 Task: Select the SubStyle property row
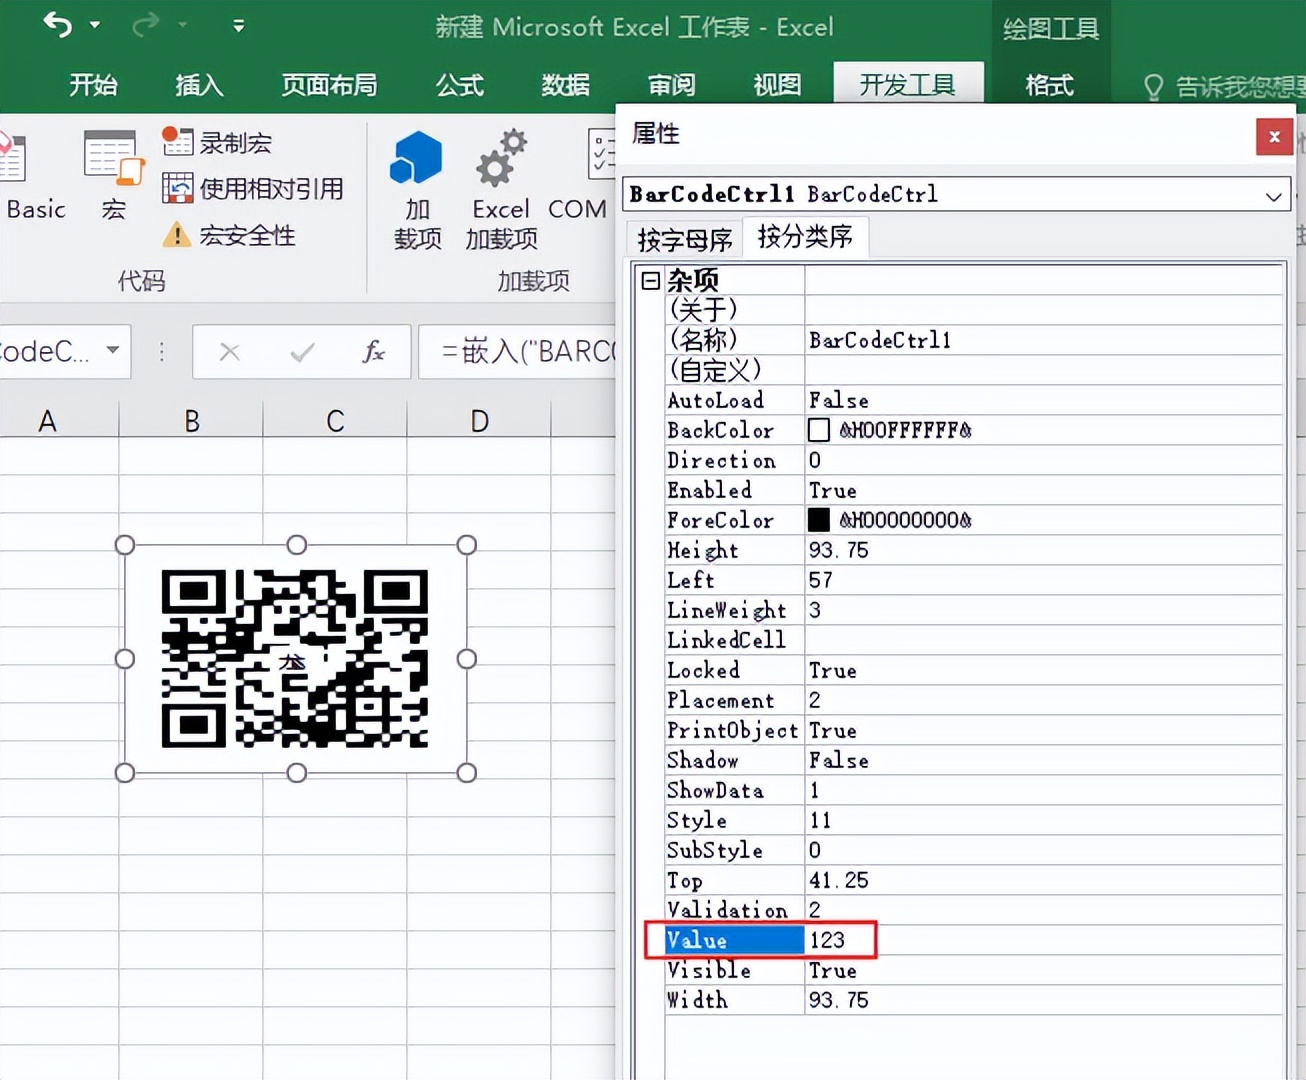[x=974, y=850]
